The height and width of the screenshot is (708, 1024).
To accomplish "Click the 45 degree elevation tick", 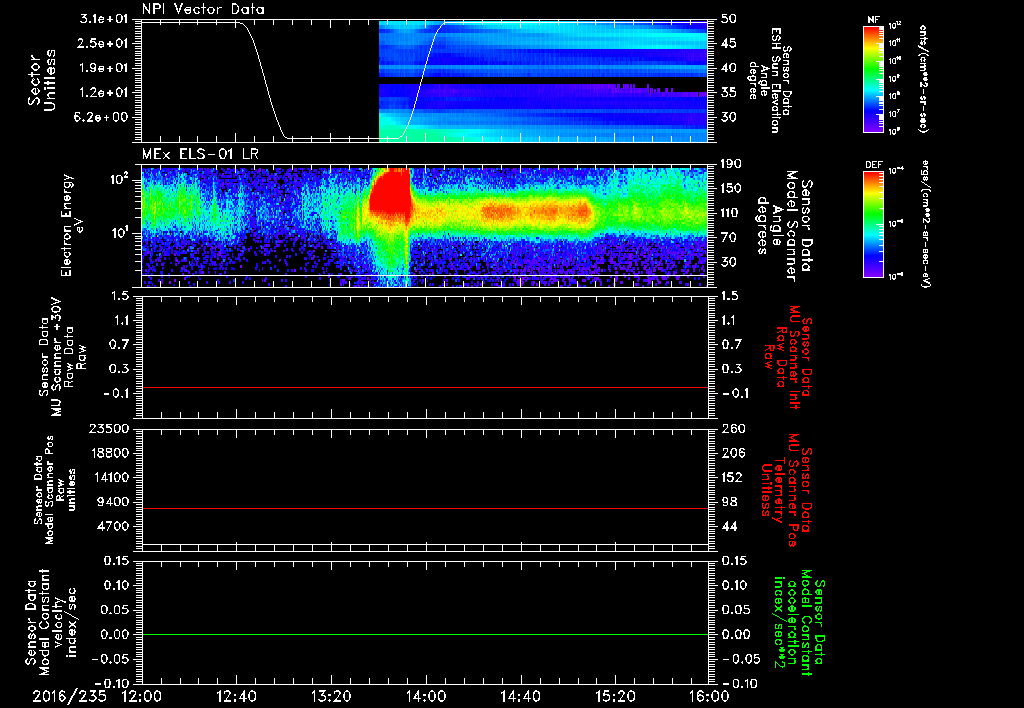I will pos(729,44).
